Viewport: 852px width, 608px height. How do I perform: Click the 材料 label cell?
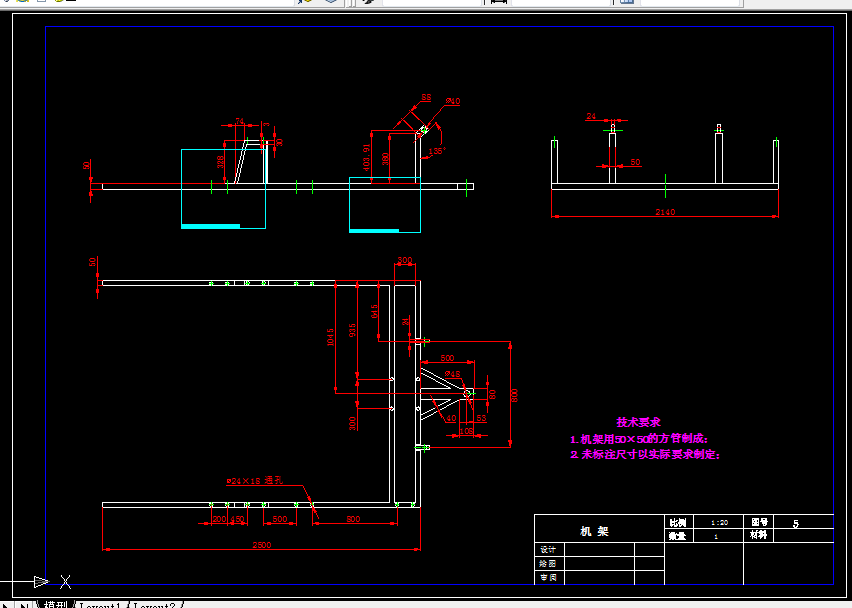click(x=759, y=535)
